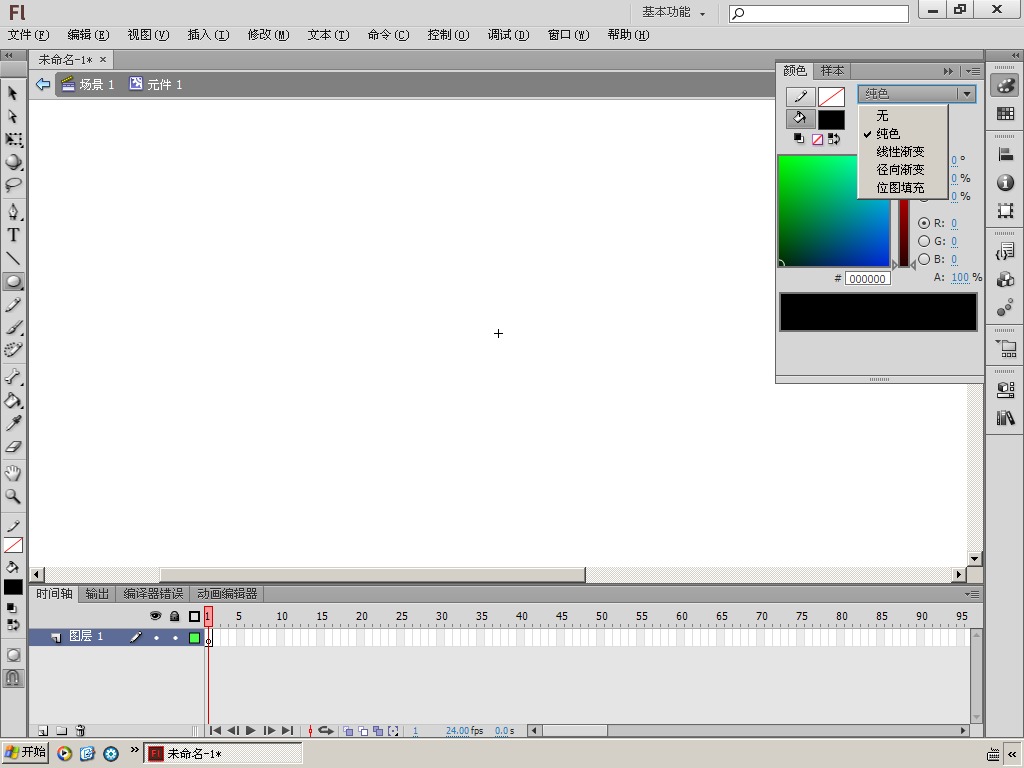Toggle the loop playback button
1024x768 pixels.
click(x=326, y=731)
